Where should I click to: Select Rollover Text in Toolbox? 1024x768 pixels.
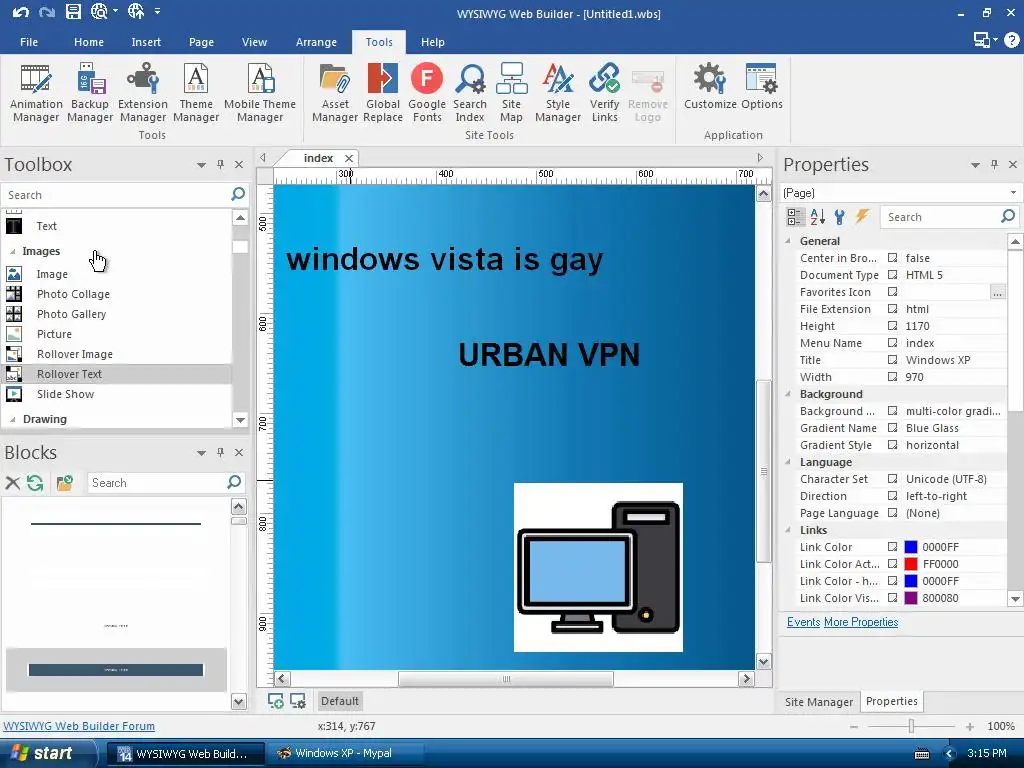pos(117,374)
